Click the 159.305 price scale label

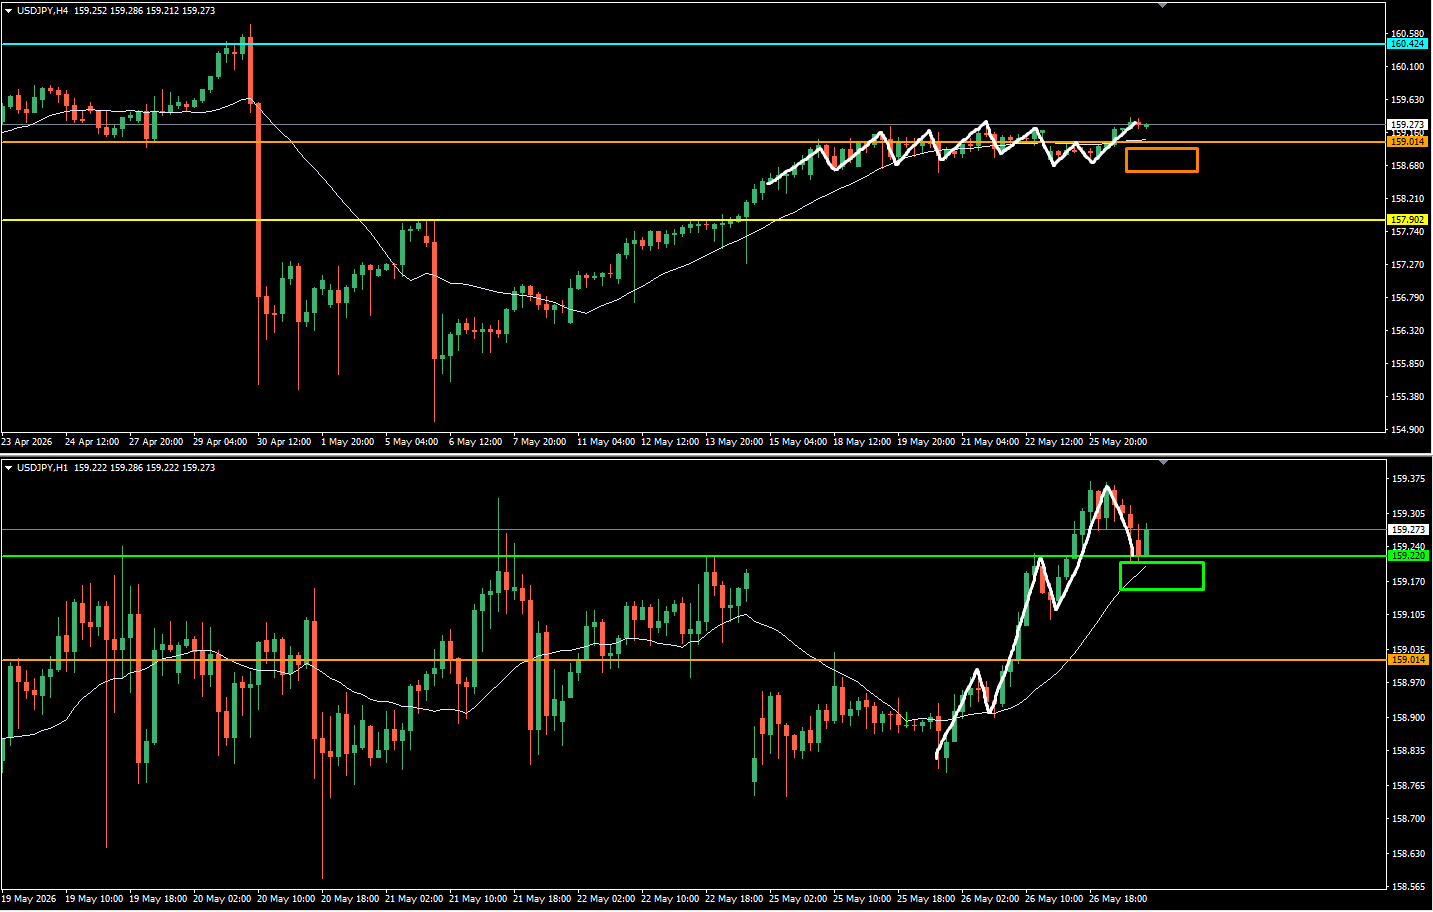[1407, 514]
